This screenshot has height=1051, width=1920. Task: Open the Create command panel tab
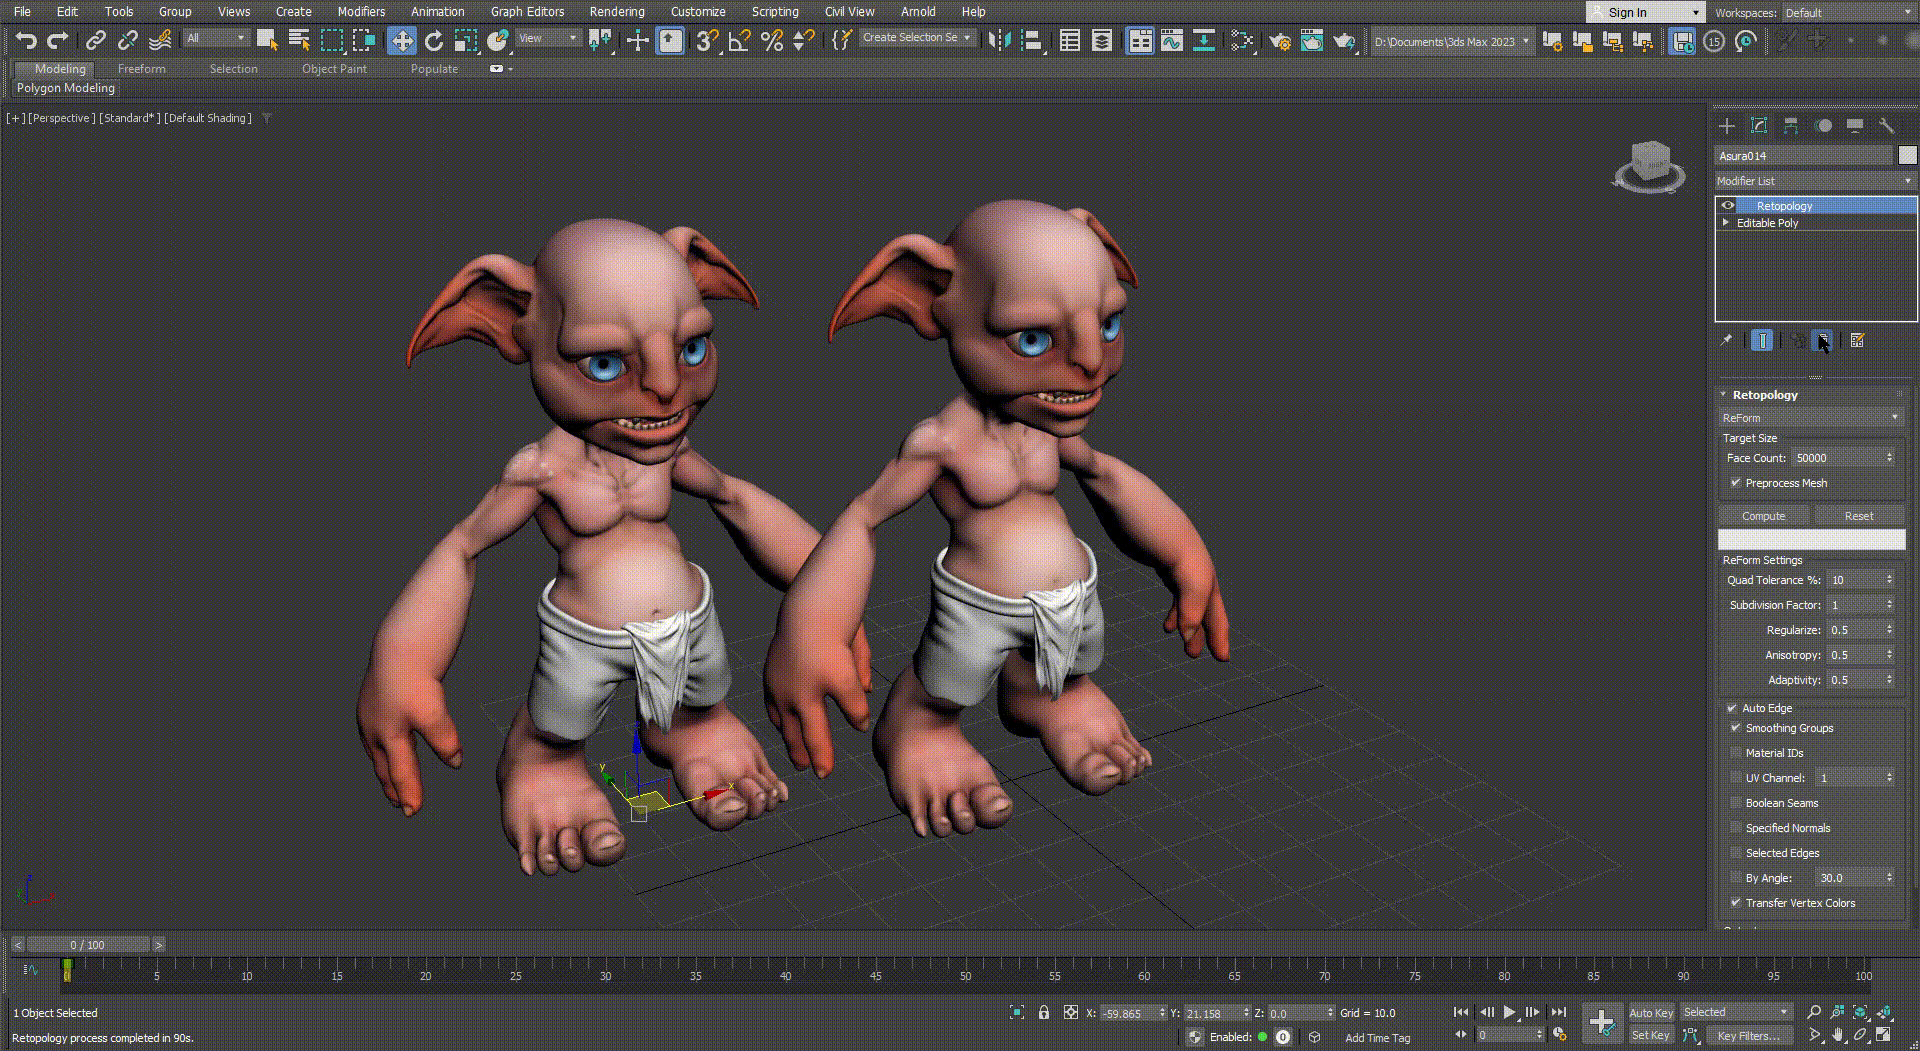[x=1727, y=126]
